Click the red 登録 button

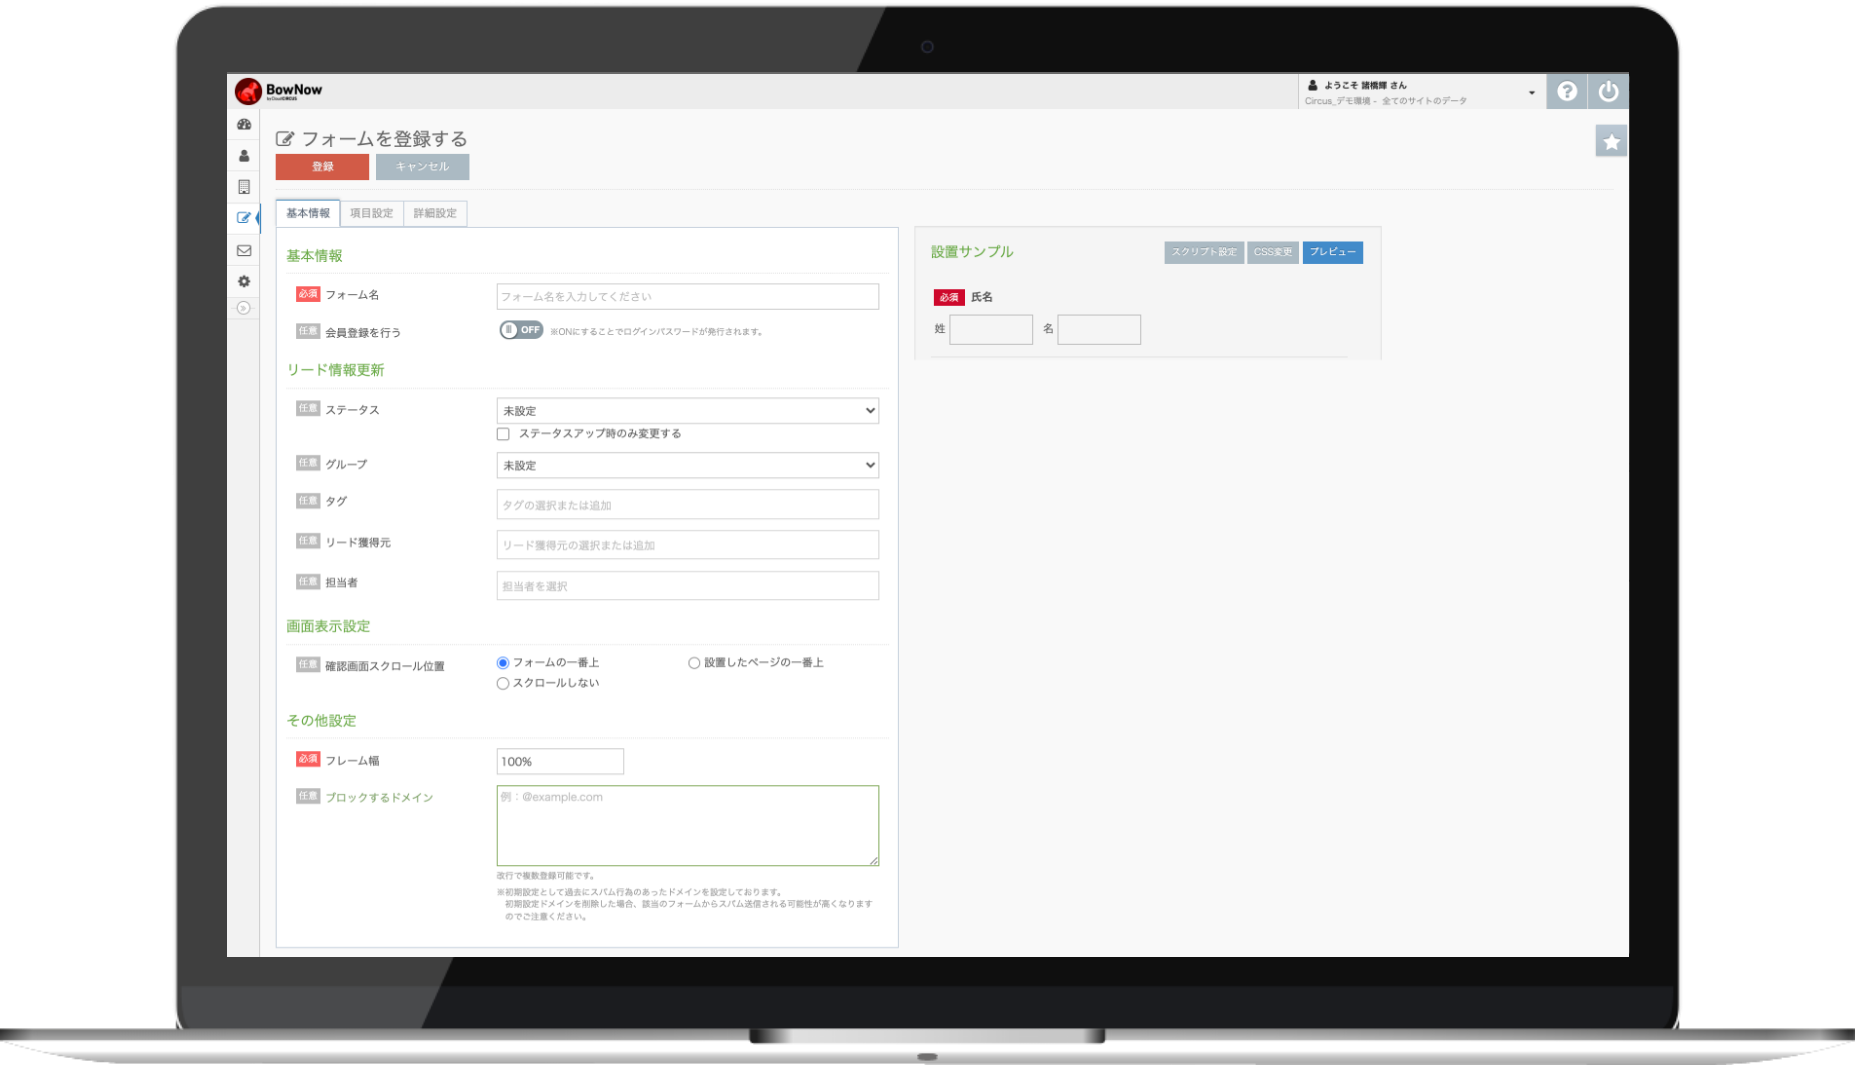[322, 167]
